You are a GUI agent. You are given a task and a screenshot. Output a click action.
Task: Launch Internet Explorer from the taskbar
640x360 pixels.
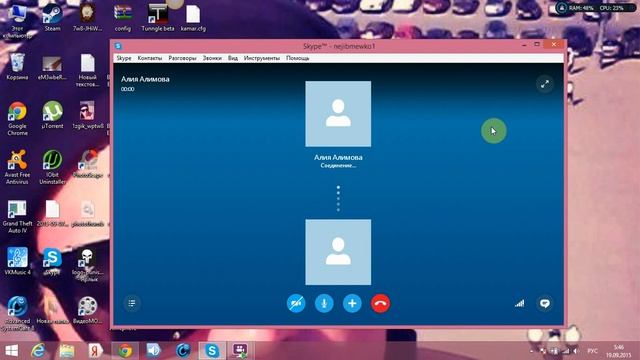click(38, 351)
